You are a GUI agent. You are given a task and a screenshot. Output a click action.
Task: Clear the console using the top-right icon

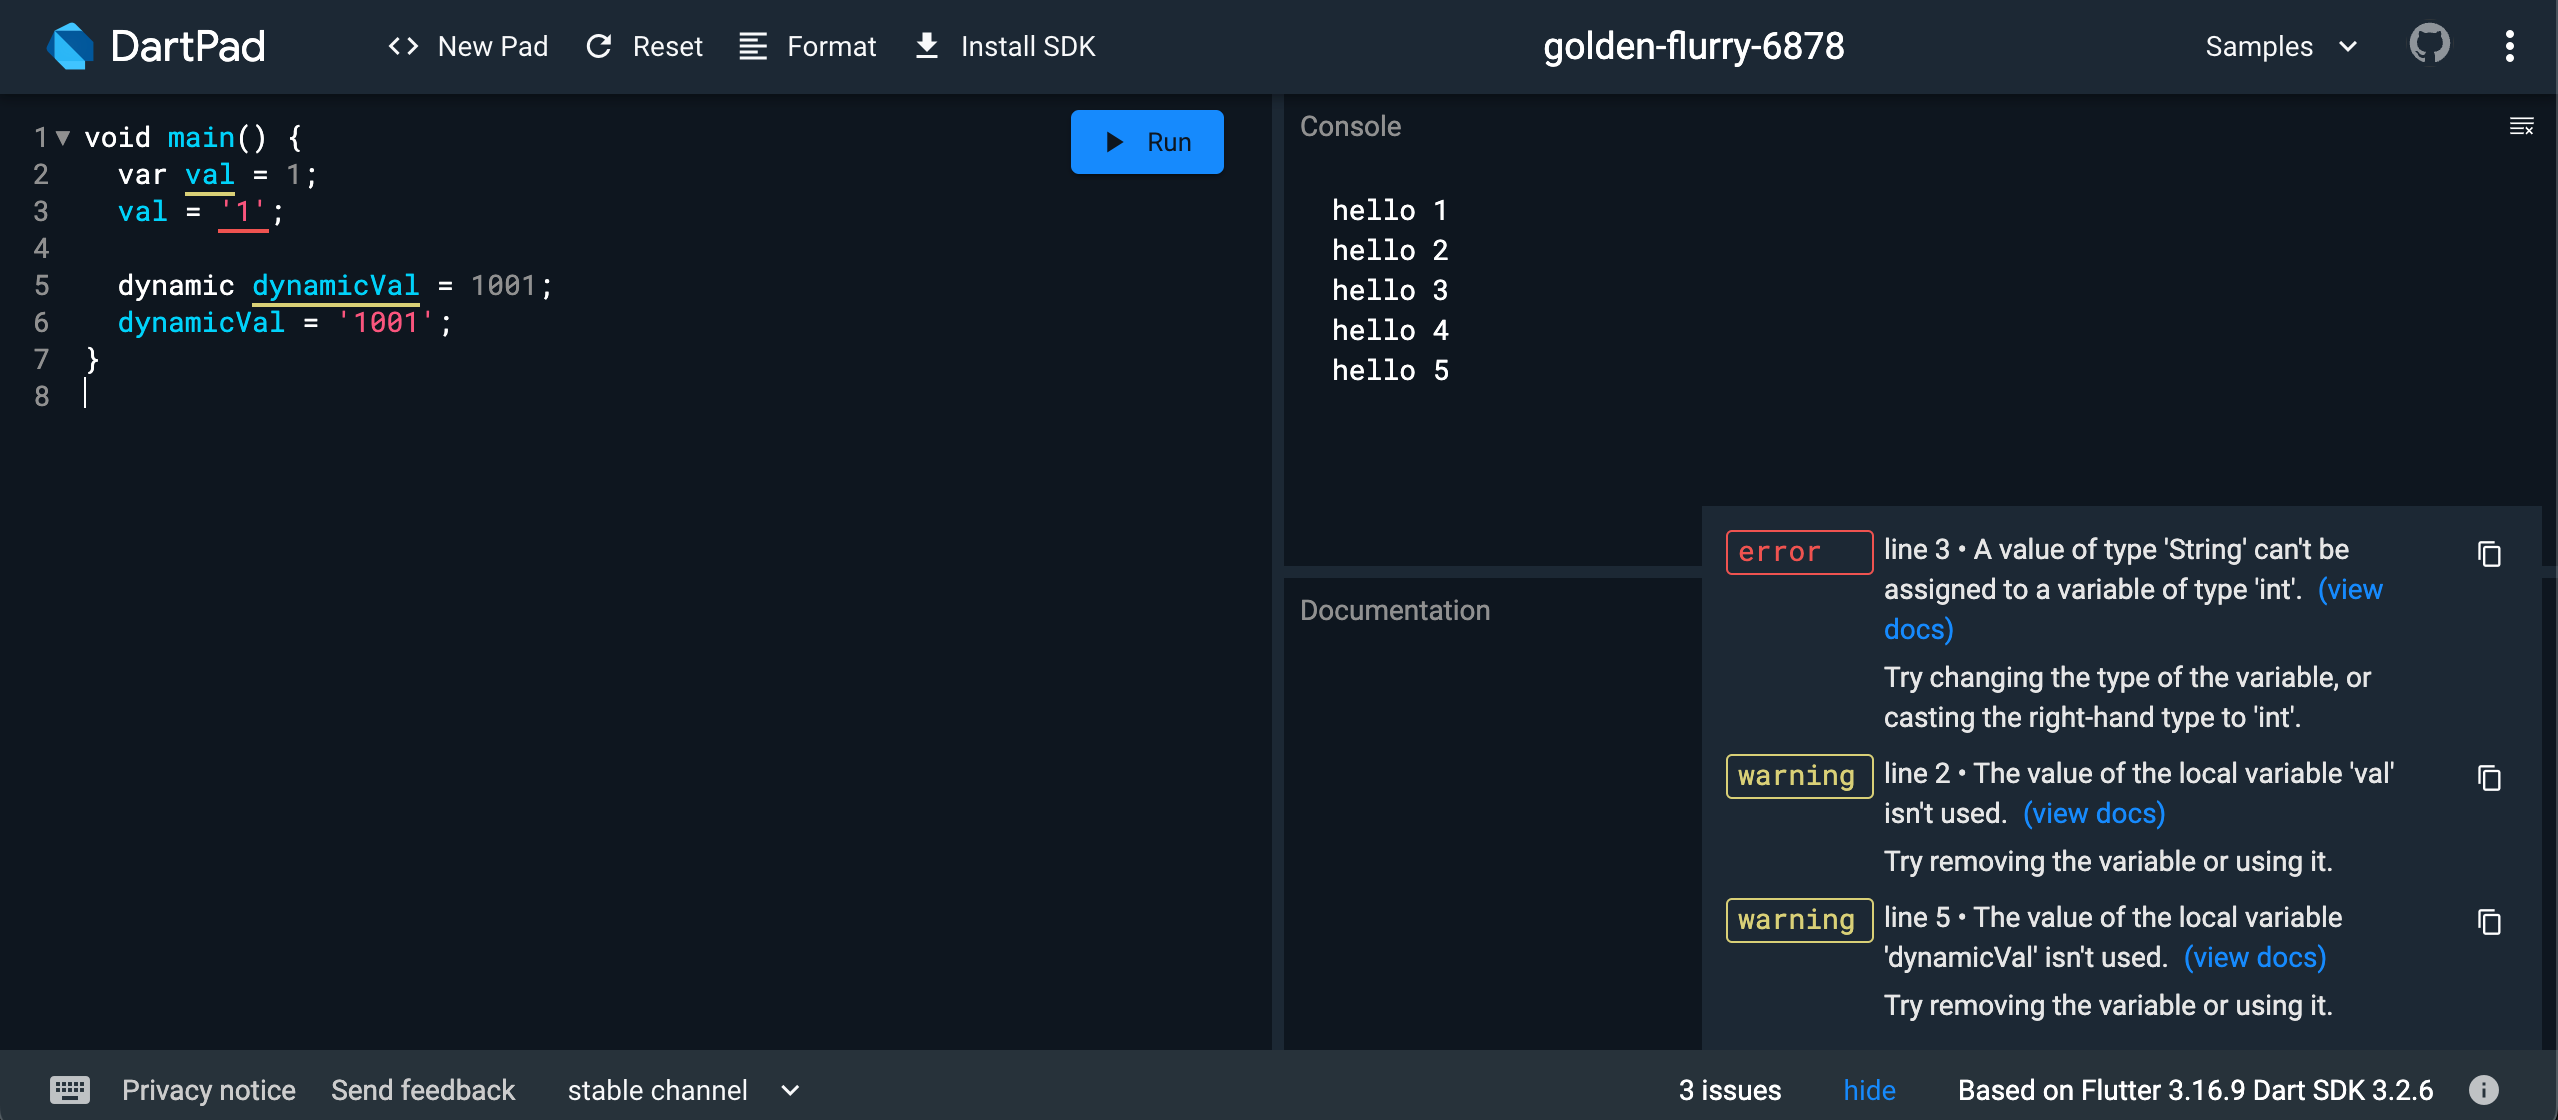(x=2521, y=126)
